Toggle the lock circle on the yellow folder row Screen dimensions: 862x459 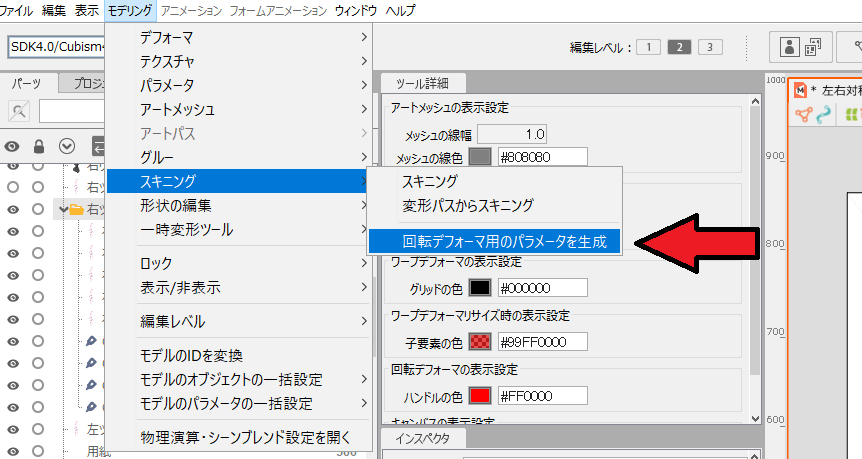click(38, 209)
